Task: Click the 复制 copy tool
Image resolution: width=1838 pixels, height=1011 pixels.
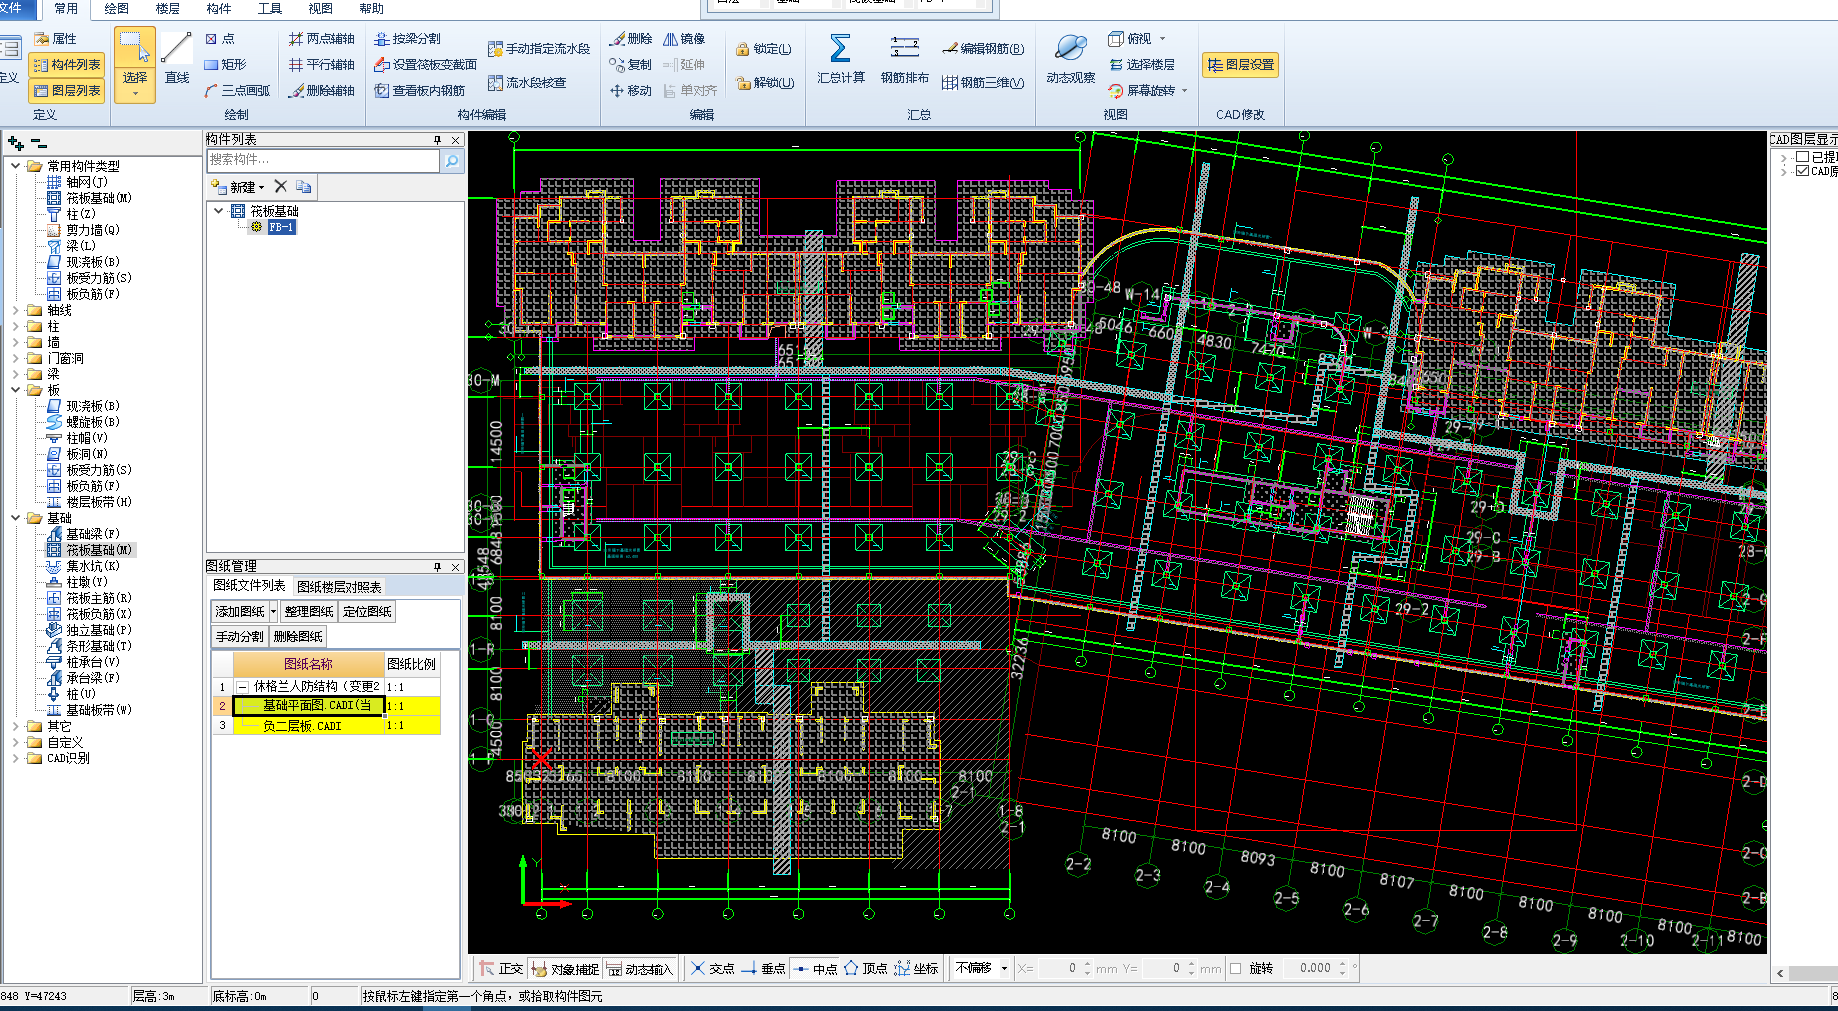Action: point(631,65)
